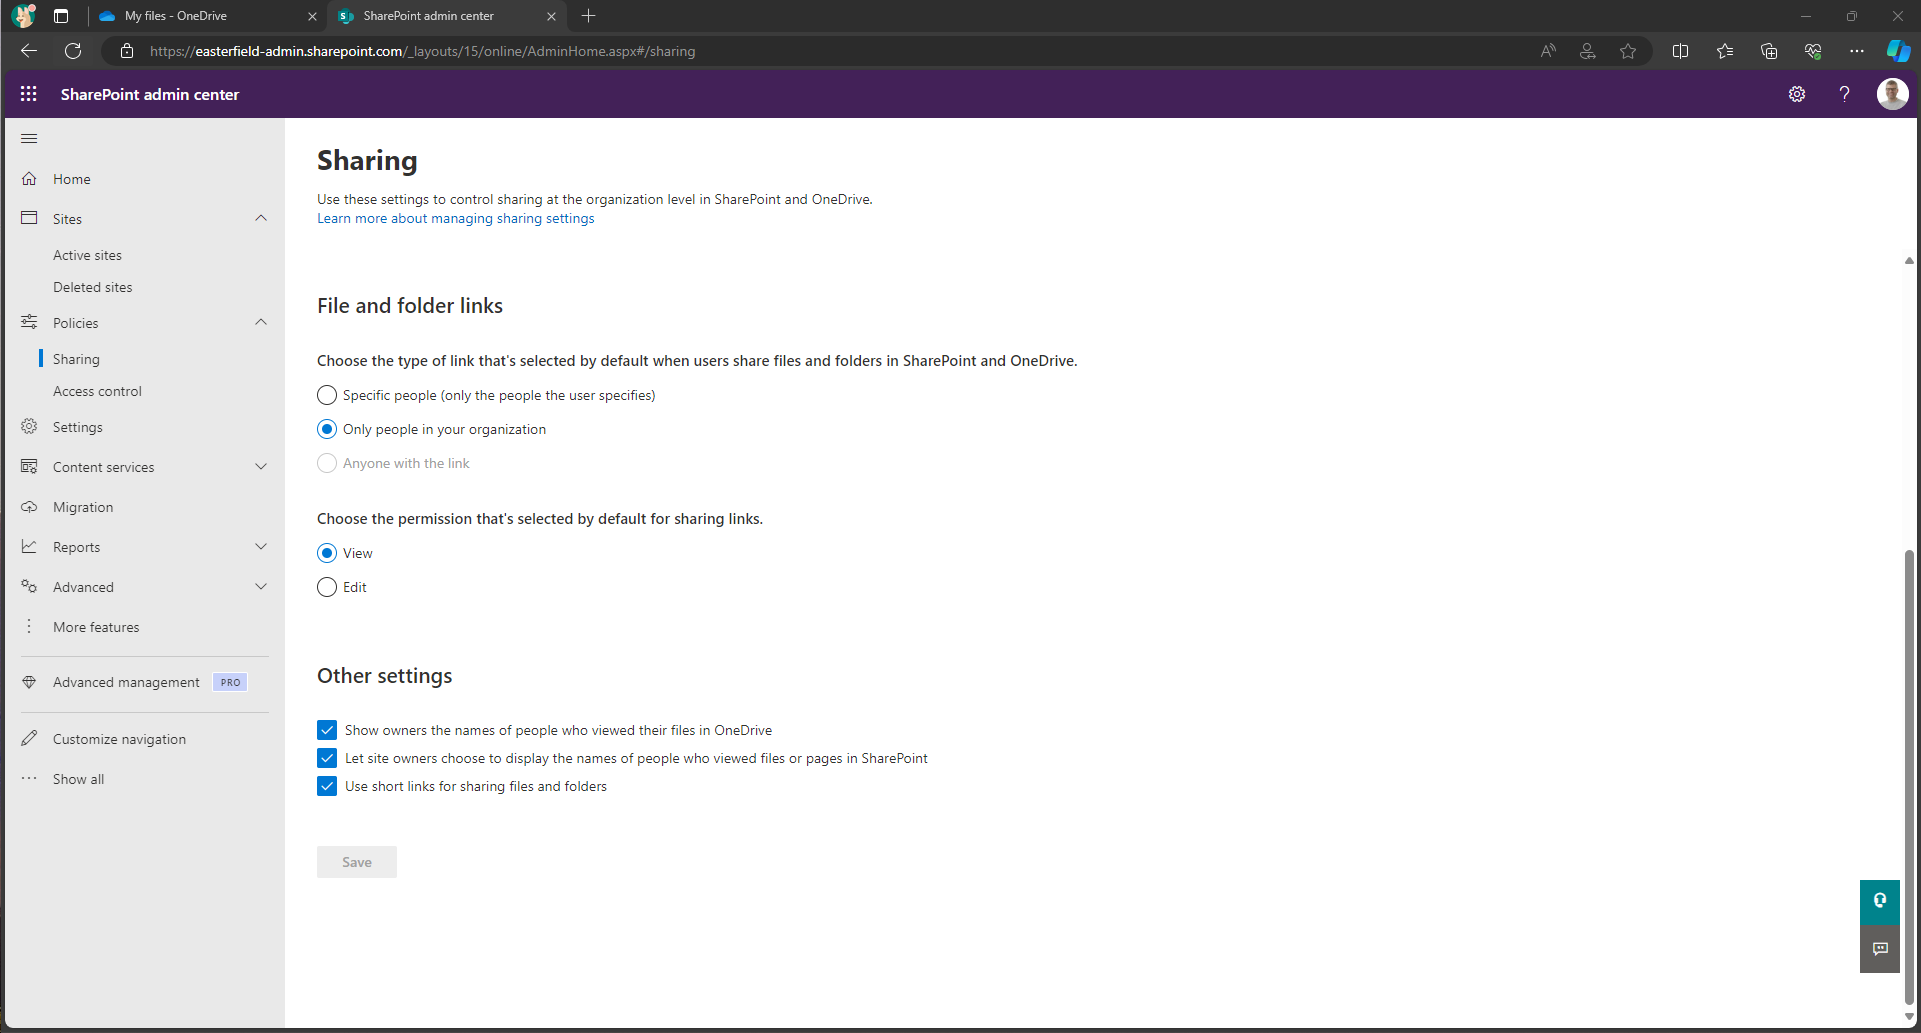Refresh the page

tap(73, 51)
